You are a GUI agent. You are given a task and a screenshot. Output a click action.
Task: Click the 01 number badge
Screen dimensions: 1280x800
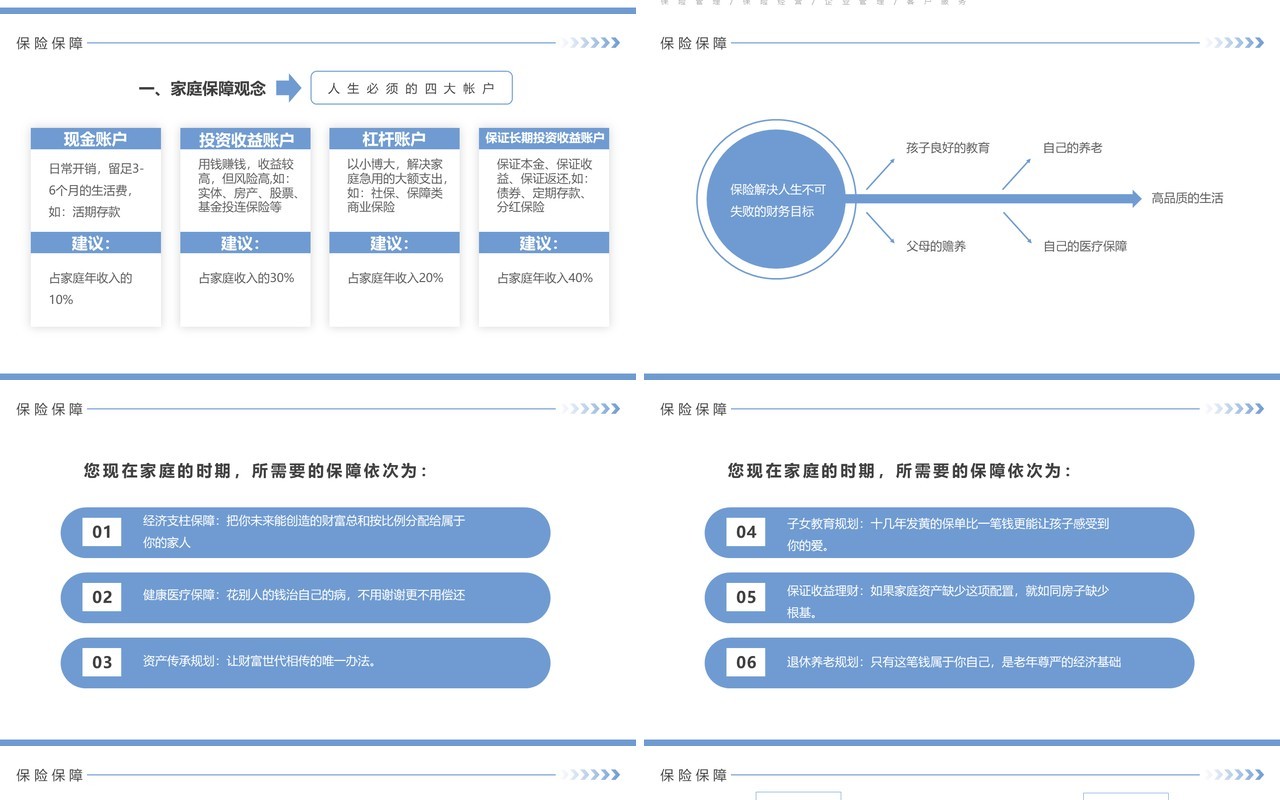(102, 532)
